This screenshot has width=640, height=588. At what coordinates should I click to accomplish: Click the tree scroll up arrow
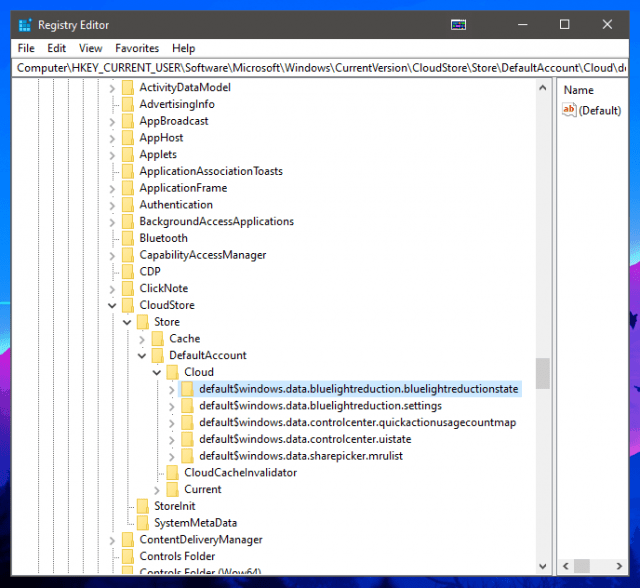pos(542,87)
